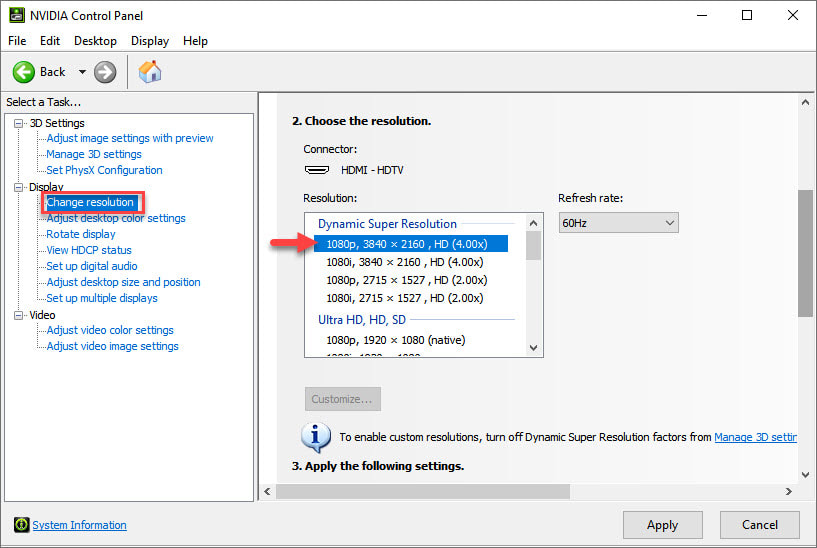Viewport: 817px width, 548px height.
Task: Click the Cancel button
Action: [x=760, y=525]
